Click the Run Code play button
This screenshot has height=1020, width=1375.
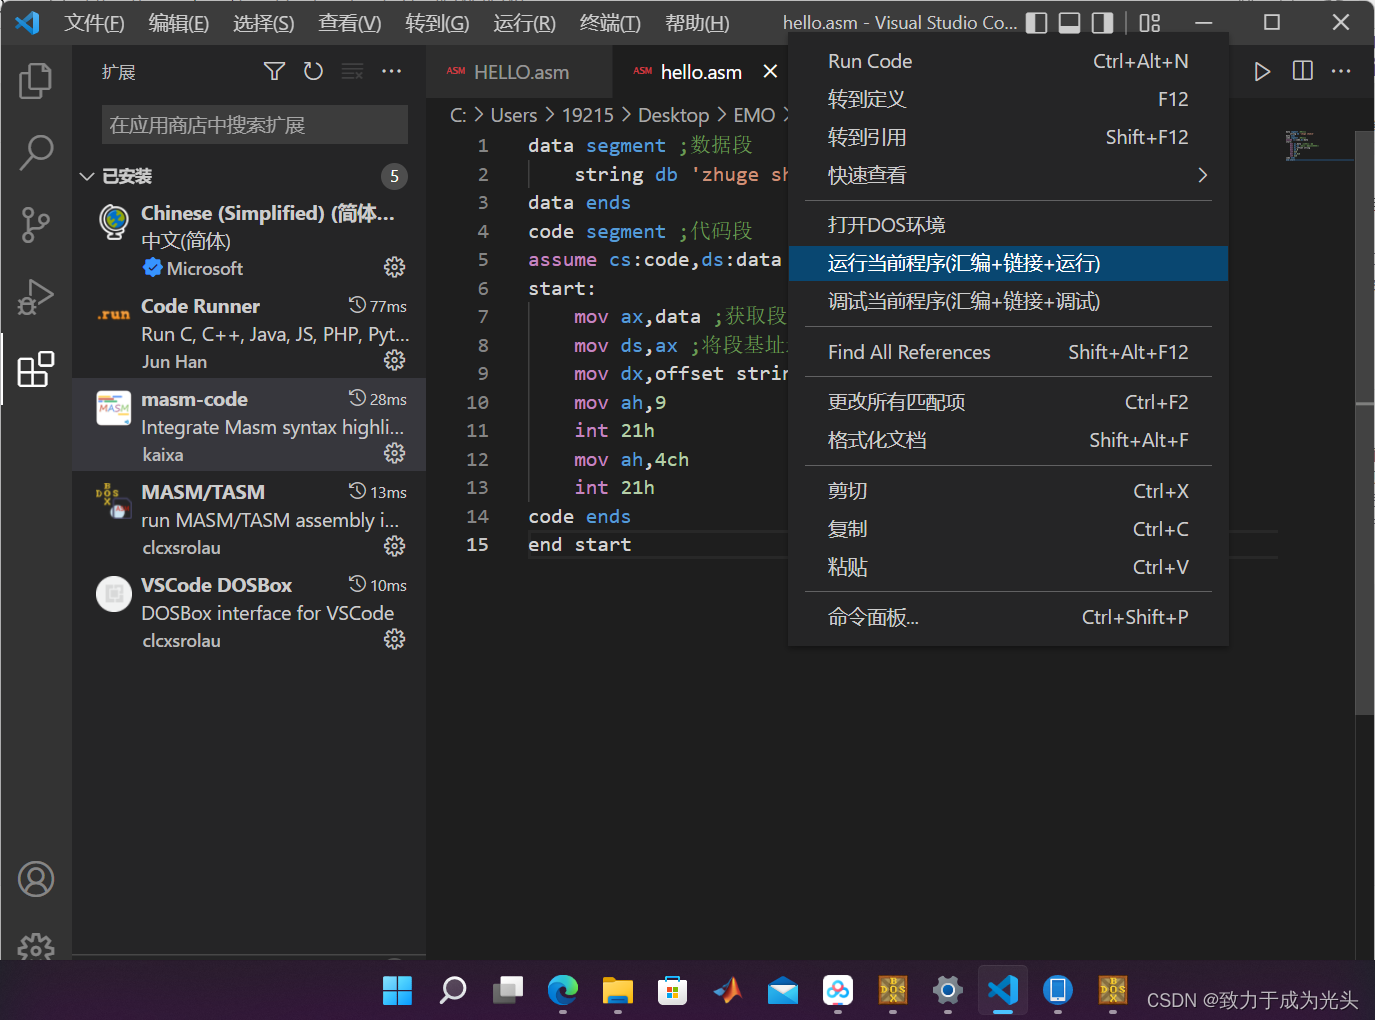[1262, 71]
